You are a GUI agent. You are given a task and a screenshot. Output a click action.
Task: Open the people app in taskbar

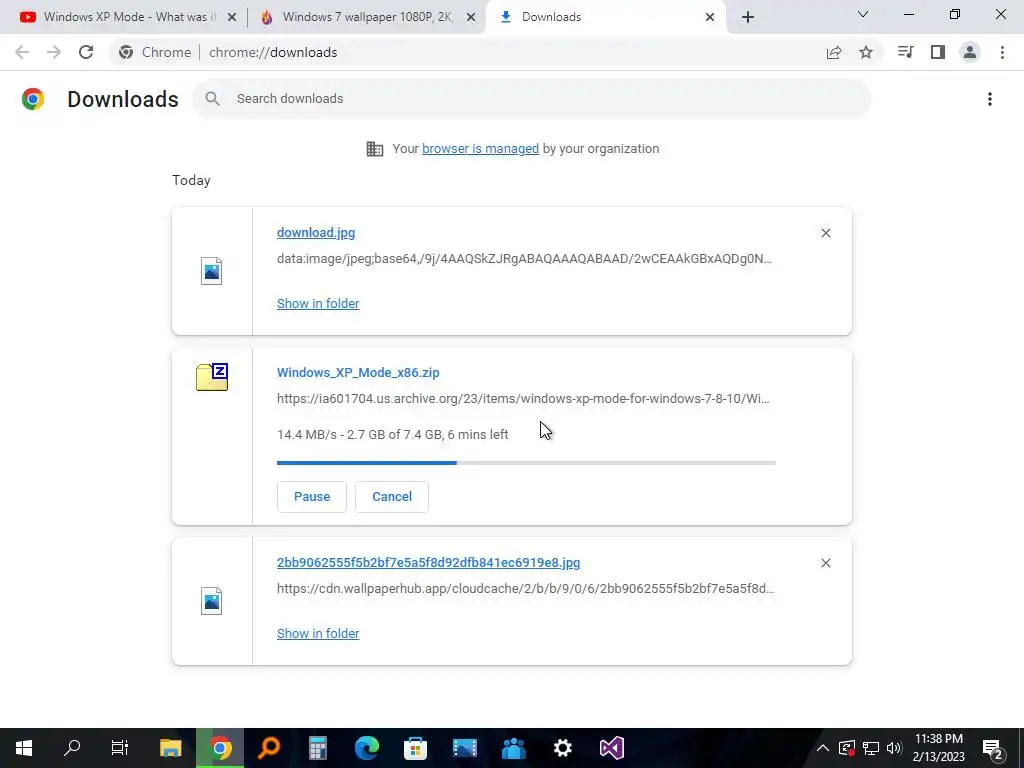click(514, 748)
